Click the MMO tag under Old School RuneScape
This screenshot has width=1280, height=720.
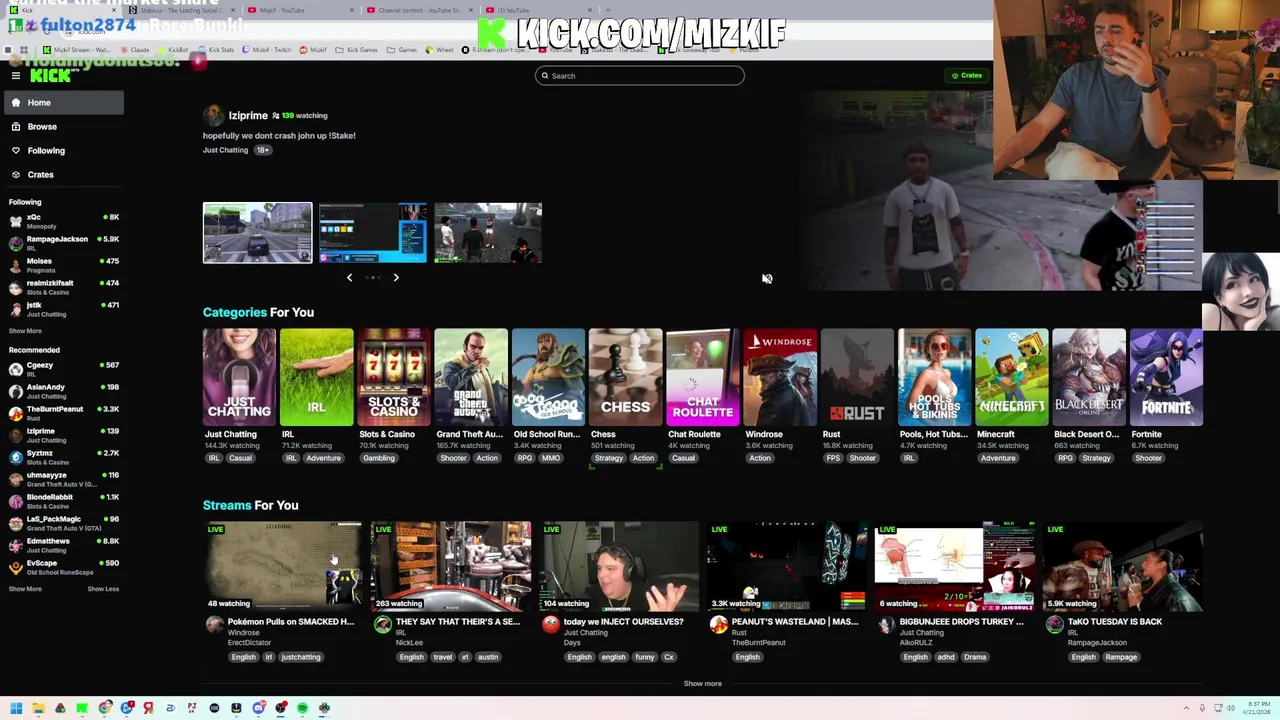click(551, 458)
